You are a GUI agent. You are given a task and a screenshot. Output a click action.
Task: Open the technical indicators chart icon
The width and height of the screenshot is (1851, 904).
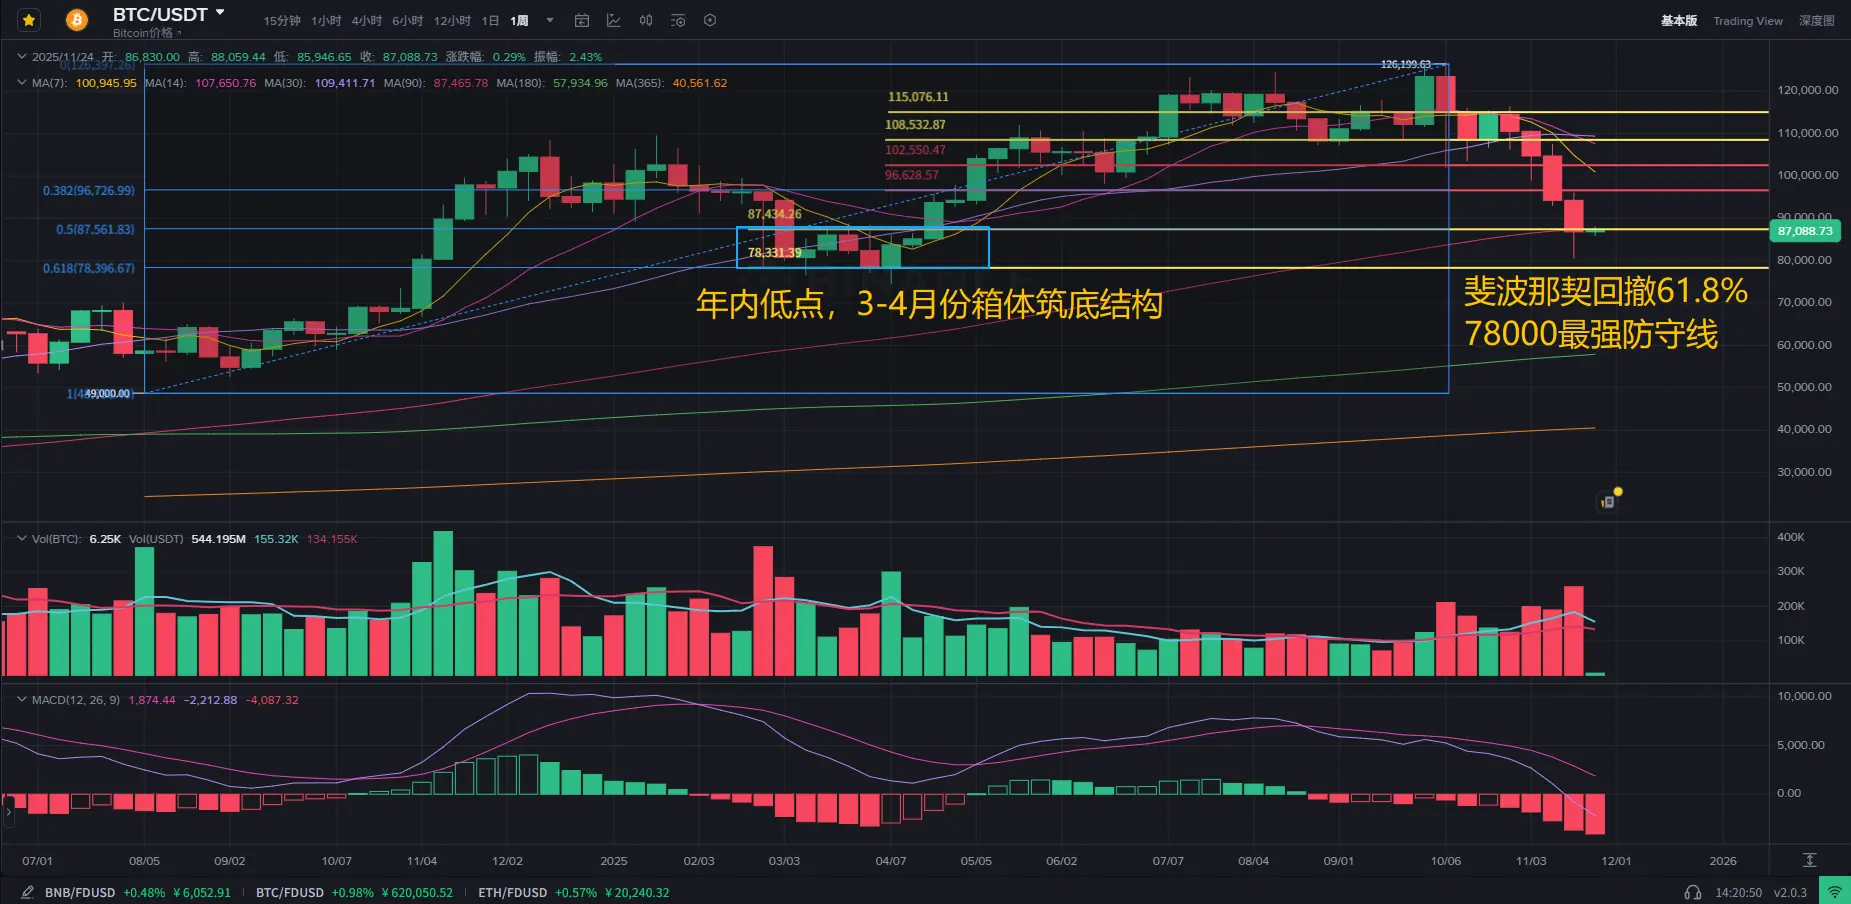click(614, 20)
